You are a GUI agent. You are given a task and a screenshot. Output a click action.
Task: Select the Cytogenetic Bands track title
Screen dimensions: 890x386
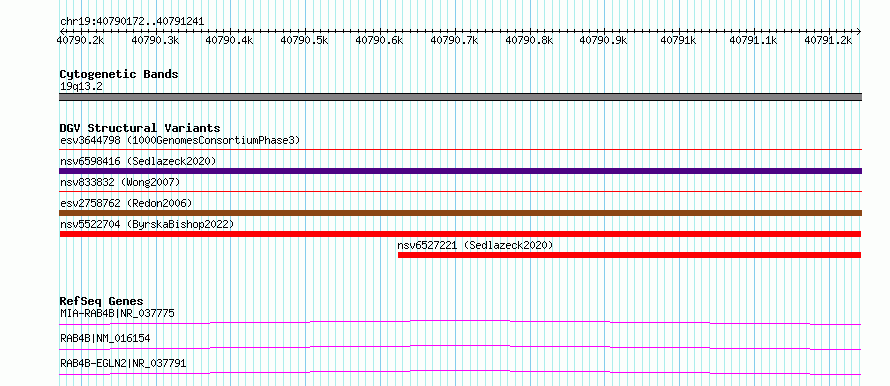coord(119,74)
